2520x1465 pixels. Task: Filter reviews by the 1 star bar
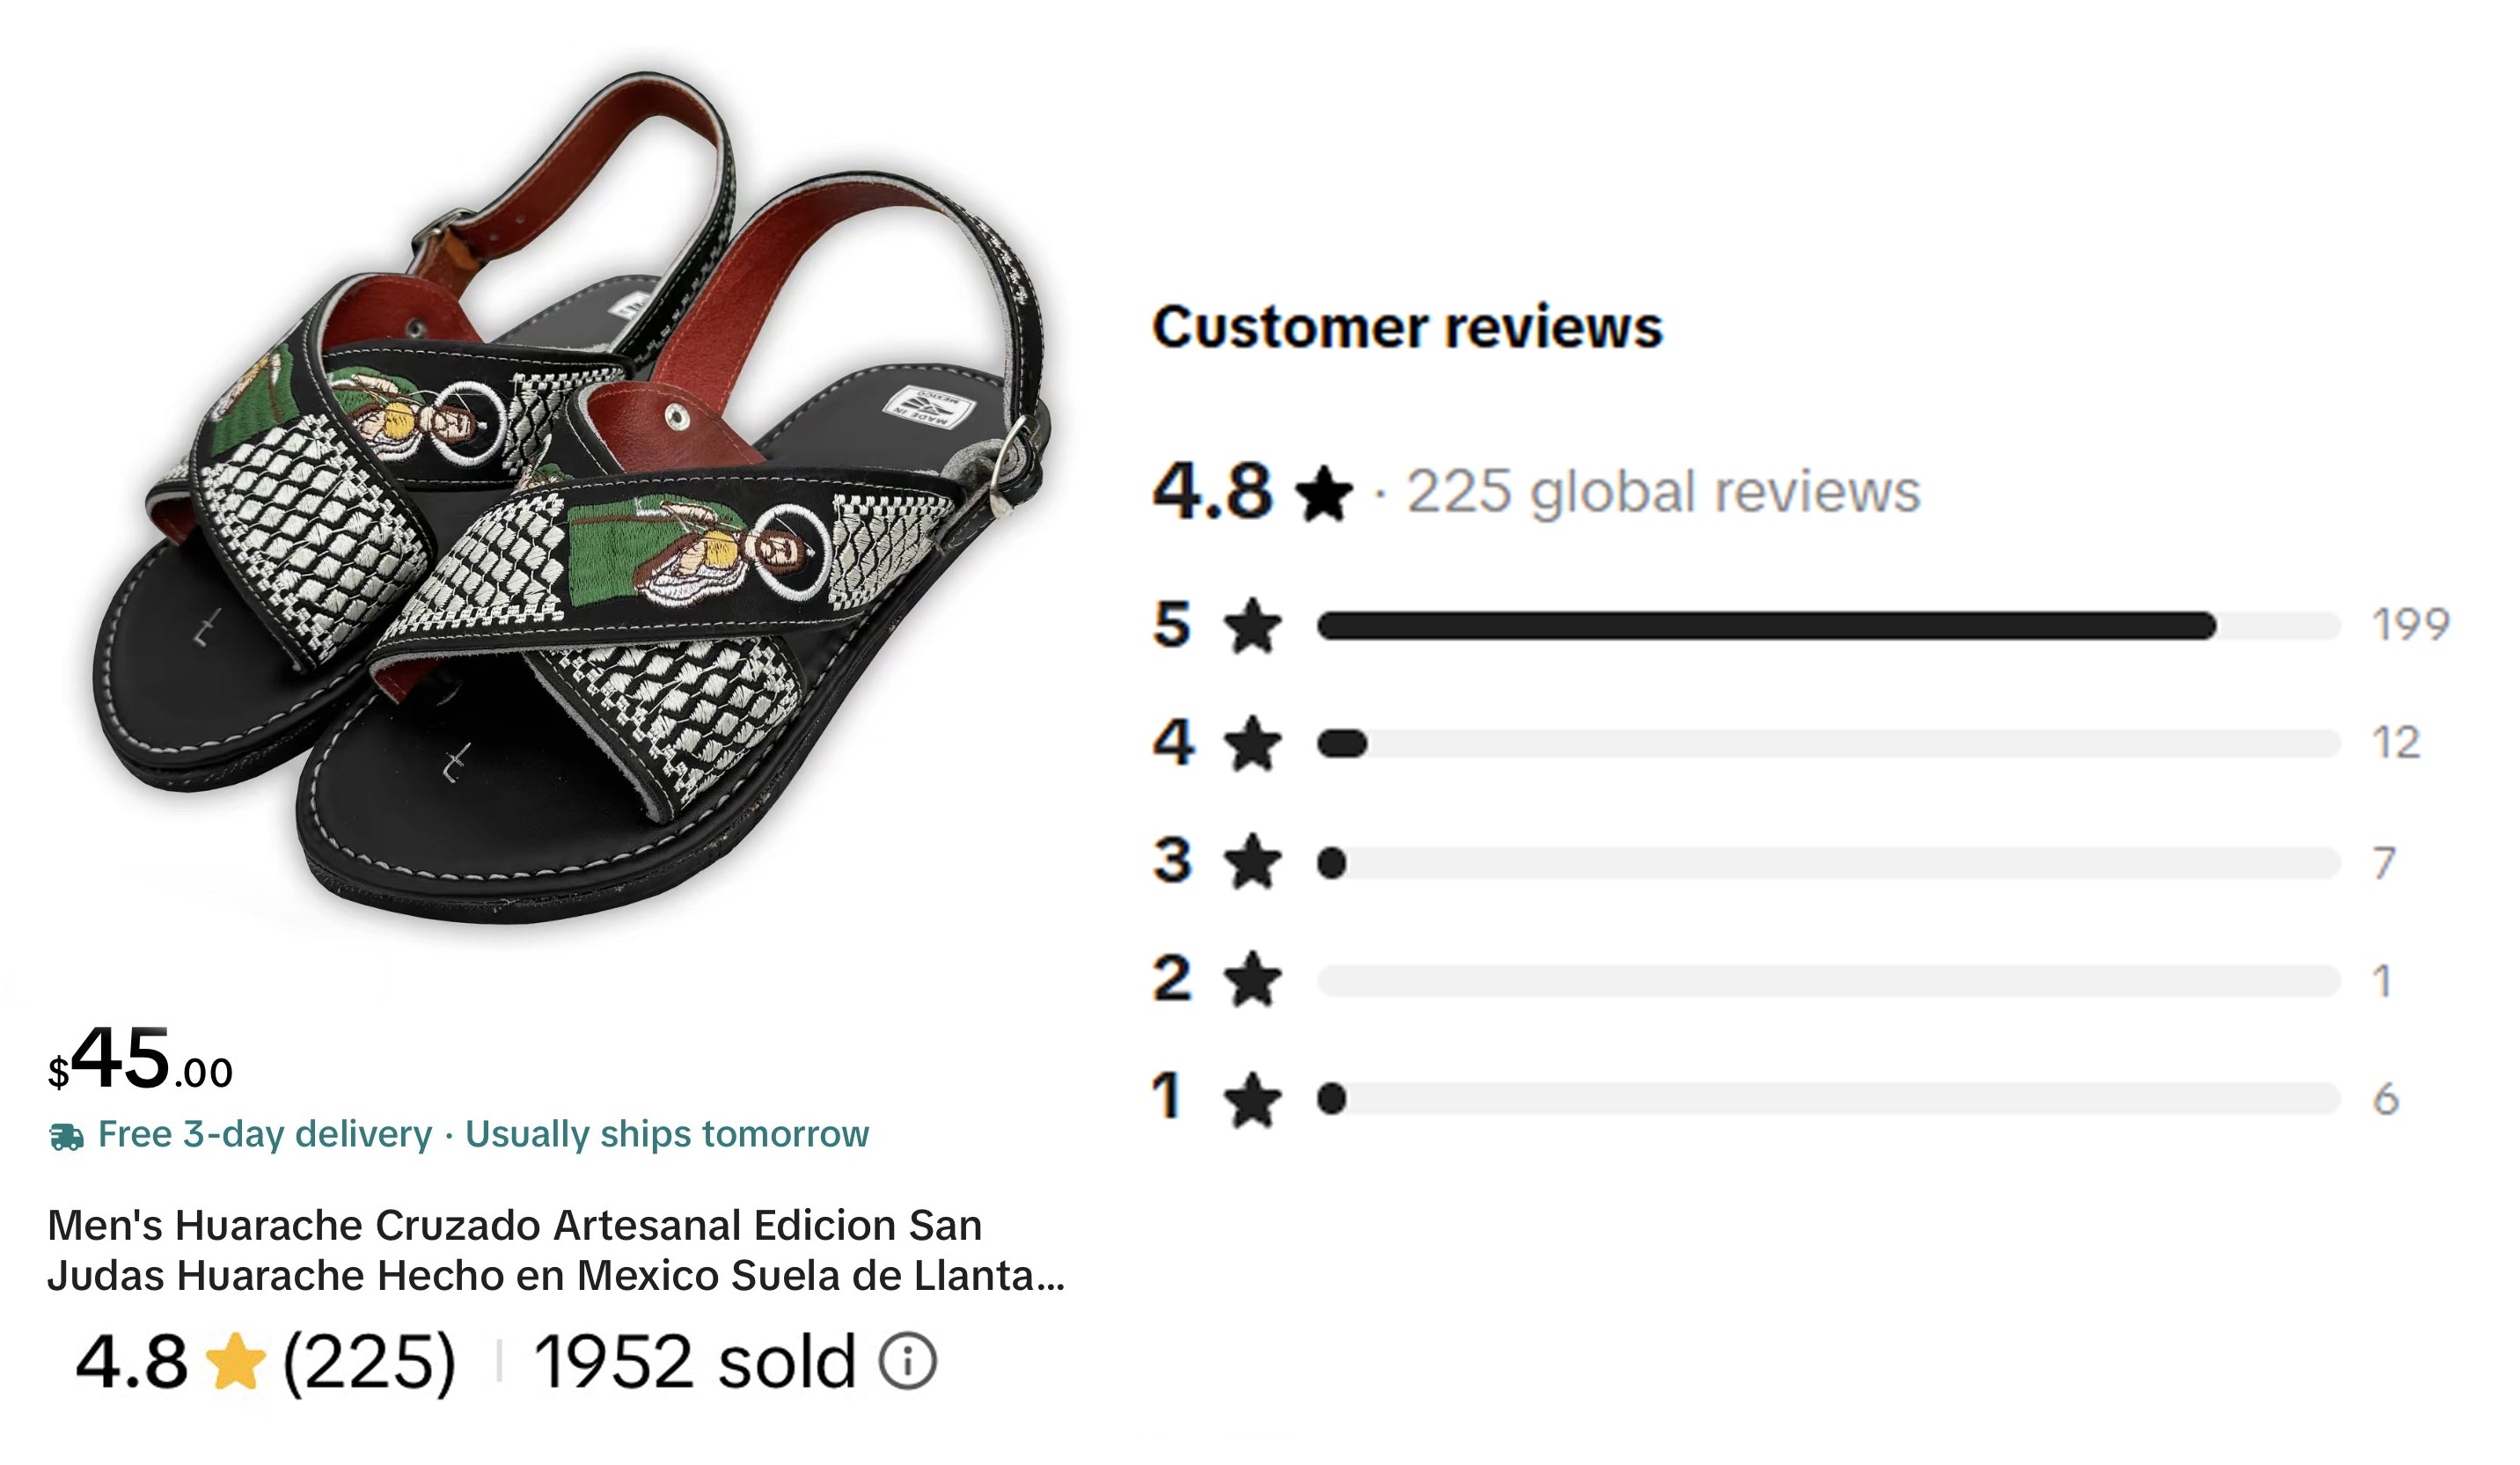tap(1828, 1098)
